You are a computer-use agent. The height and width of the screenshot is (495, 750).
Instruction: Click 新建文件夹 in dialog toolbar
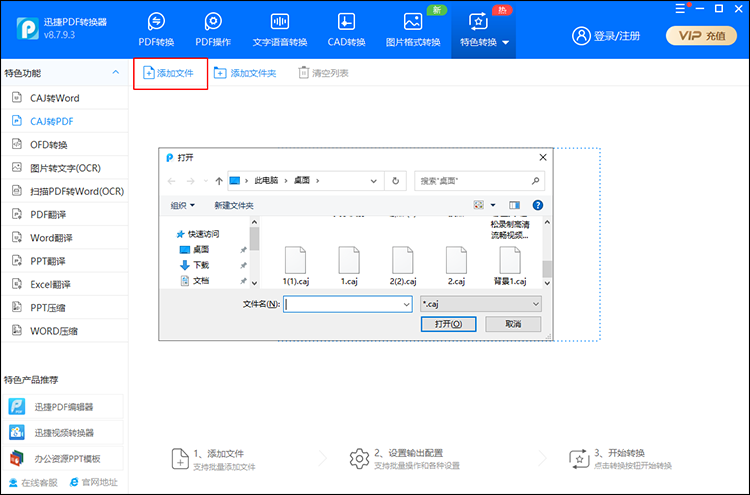click(234, 205)
